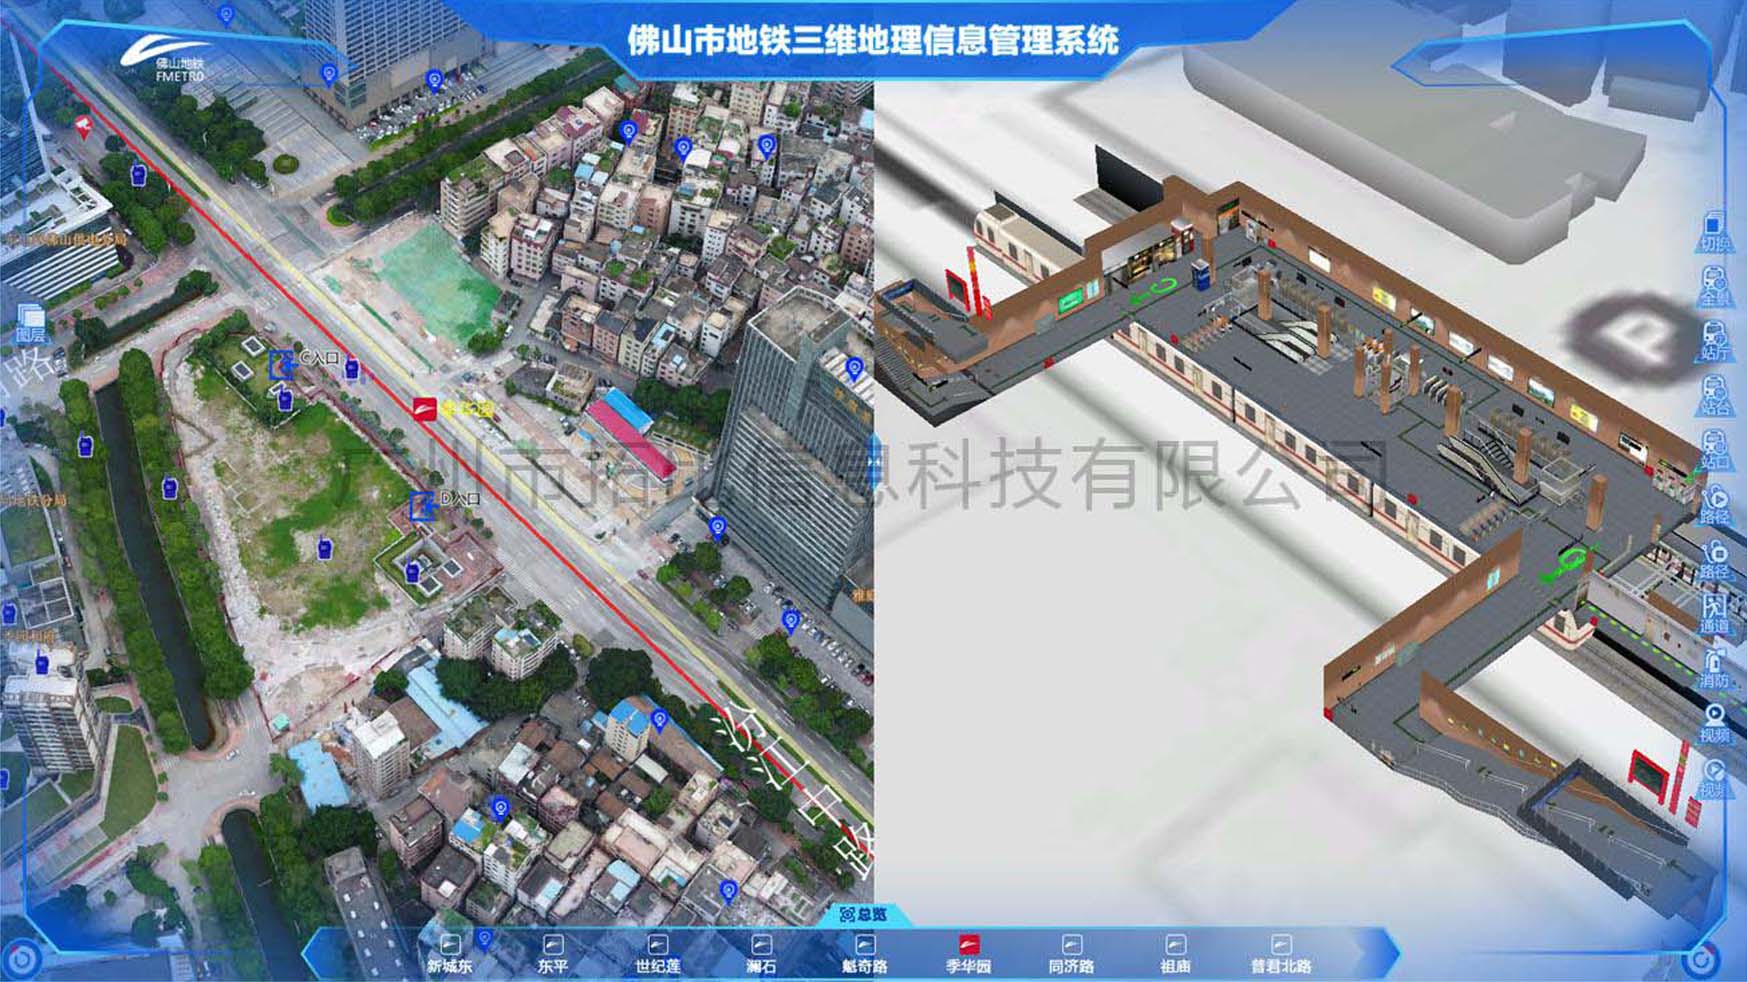Viewport: 1747px width, 982px height.
Task: Click the Foshan Metro FMETRO logo
Action: tap(167, 59)
